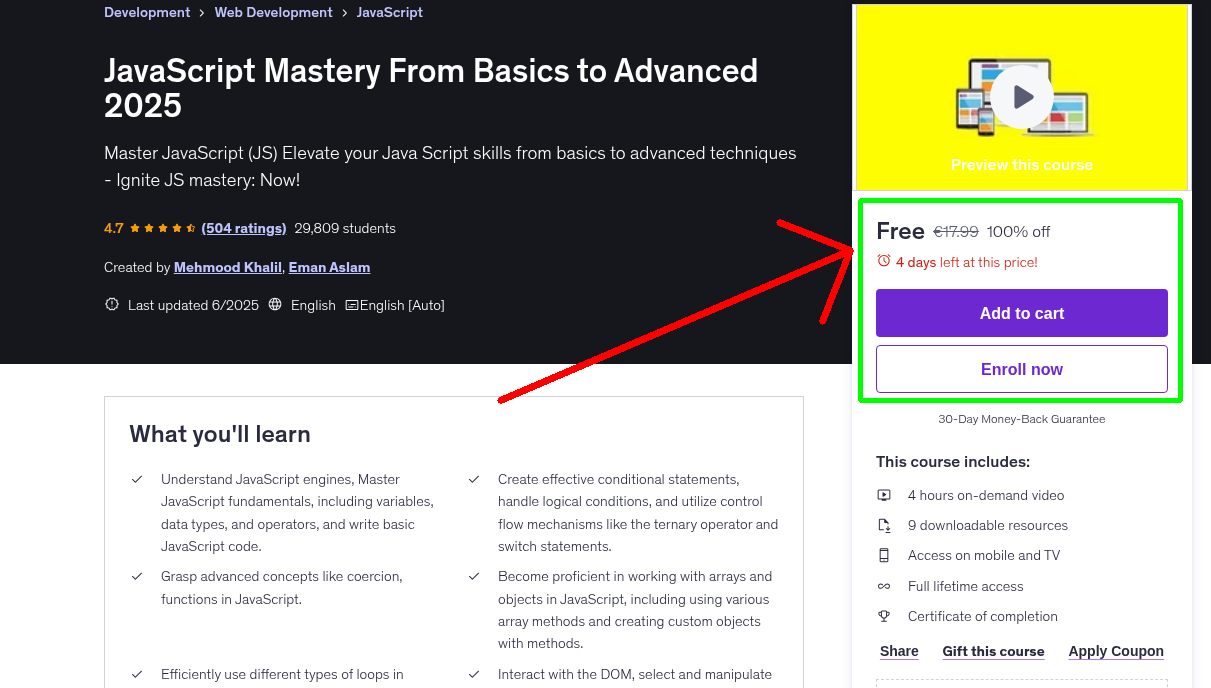The width and height of the screenshot is (1211, 688).
Task: Click the Enroll now button
Action: click(1021, 369)
